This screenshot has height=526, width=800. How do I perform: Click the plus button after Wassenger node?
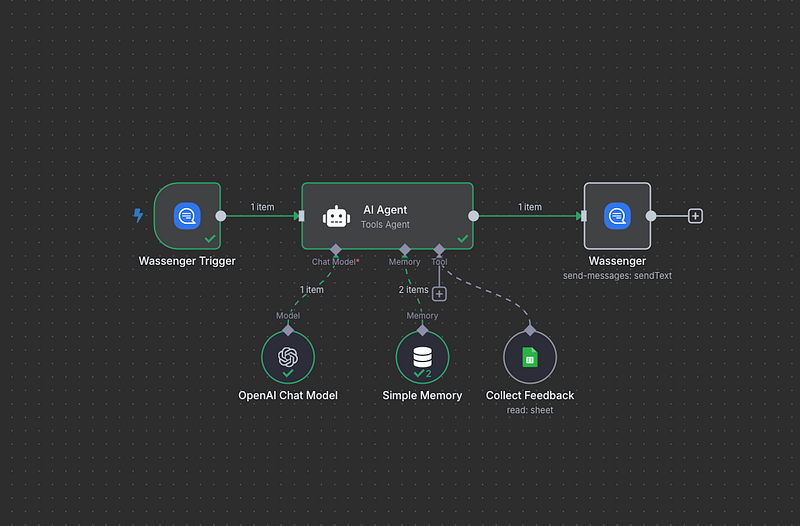(x=696, y=215)
